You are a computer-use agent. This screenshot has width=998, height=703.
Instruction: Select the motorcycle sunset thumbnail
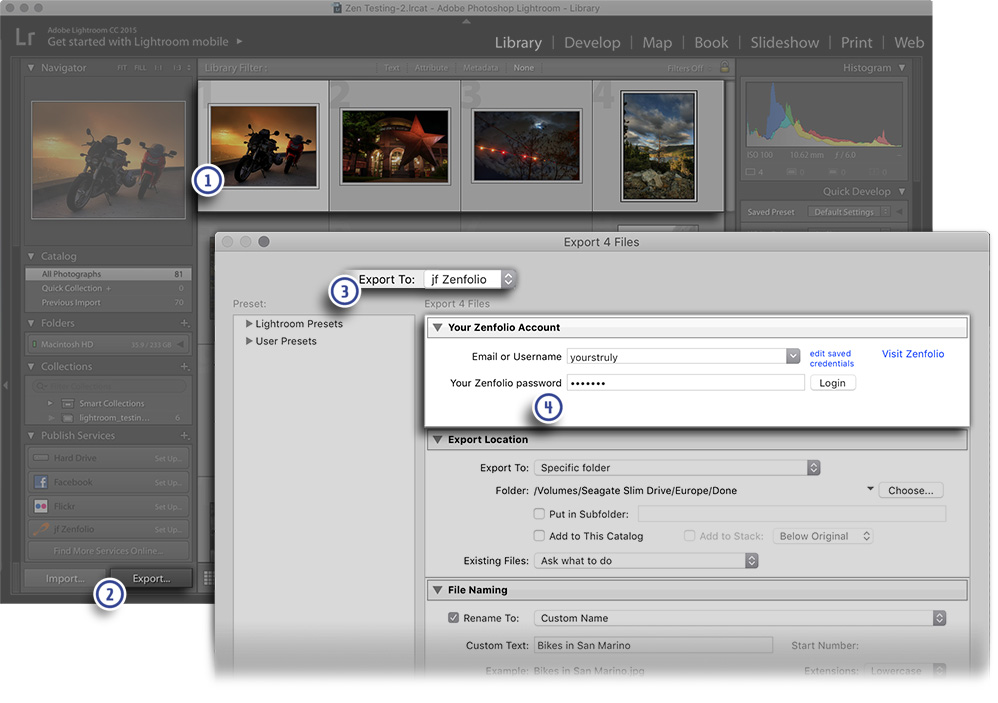(x=264, y=146)
